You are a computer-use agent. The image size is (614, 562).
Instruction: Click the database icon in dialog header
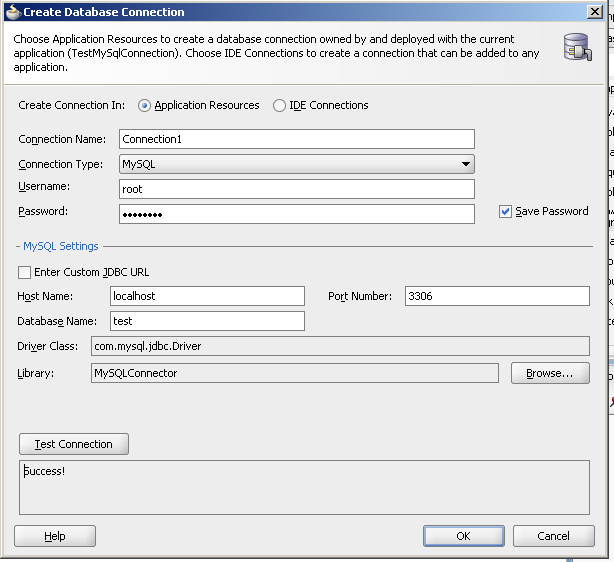[577, 48]
